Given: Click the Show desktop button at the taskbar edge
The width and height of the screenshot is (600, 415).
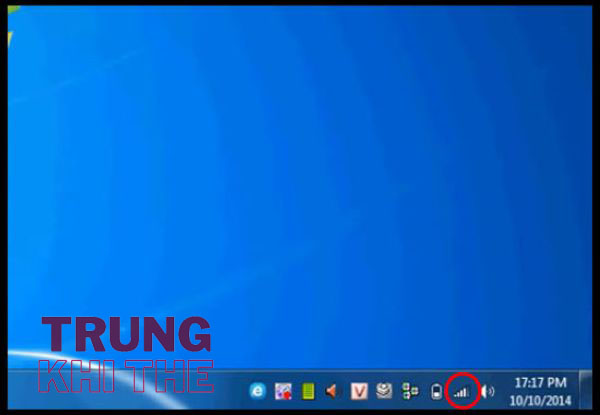Looking at the screenshot, I should [x=585, y=389].
